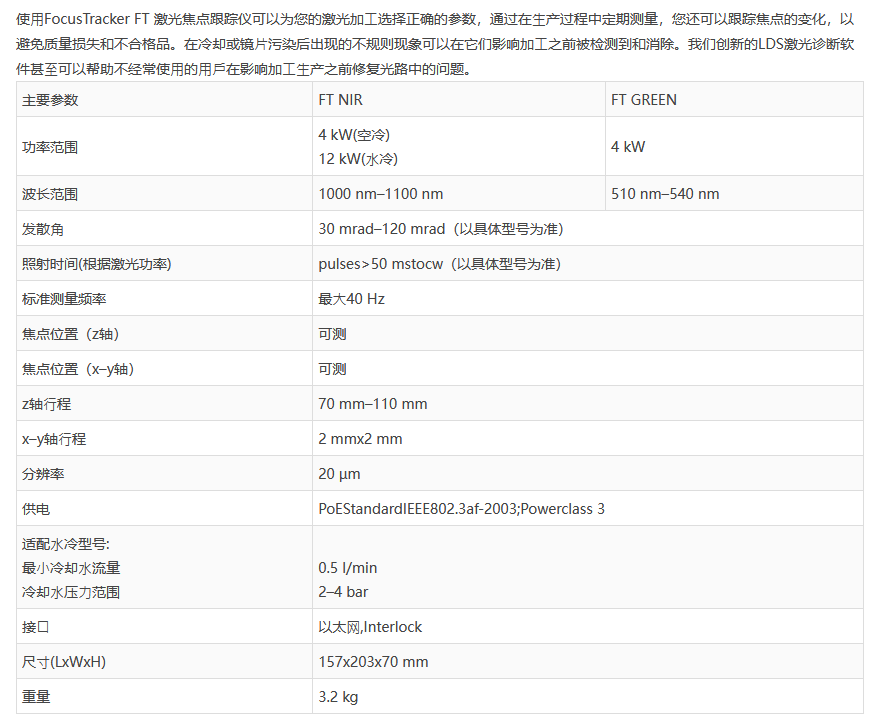Click the 0.5 l/min cooling flow value
This screenshot has height=718, width=886.
point(347,568)
